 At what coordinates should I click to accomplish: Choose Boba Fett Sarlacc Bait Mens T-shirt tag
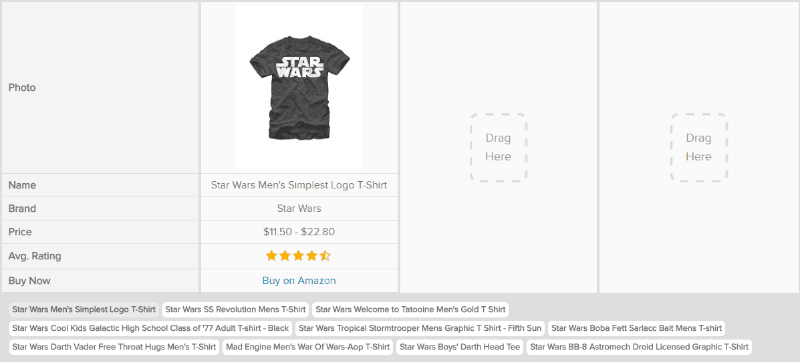coord(636,328)
